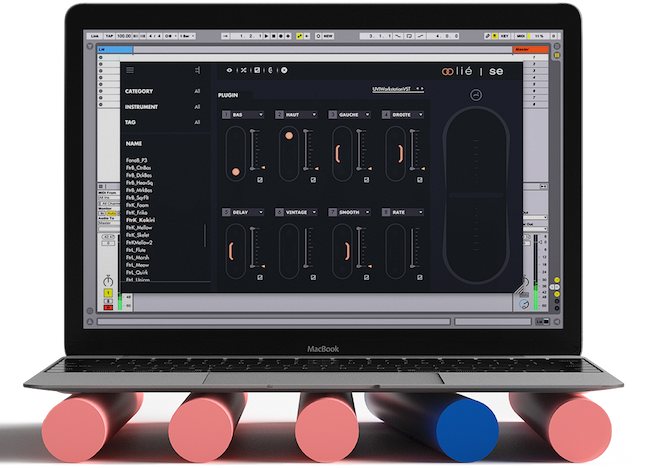Toggle the checkbox under BAS slider
The image size is (648, 468).
pos(259,180)
